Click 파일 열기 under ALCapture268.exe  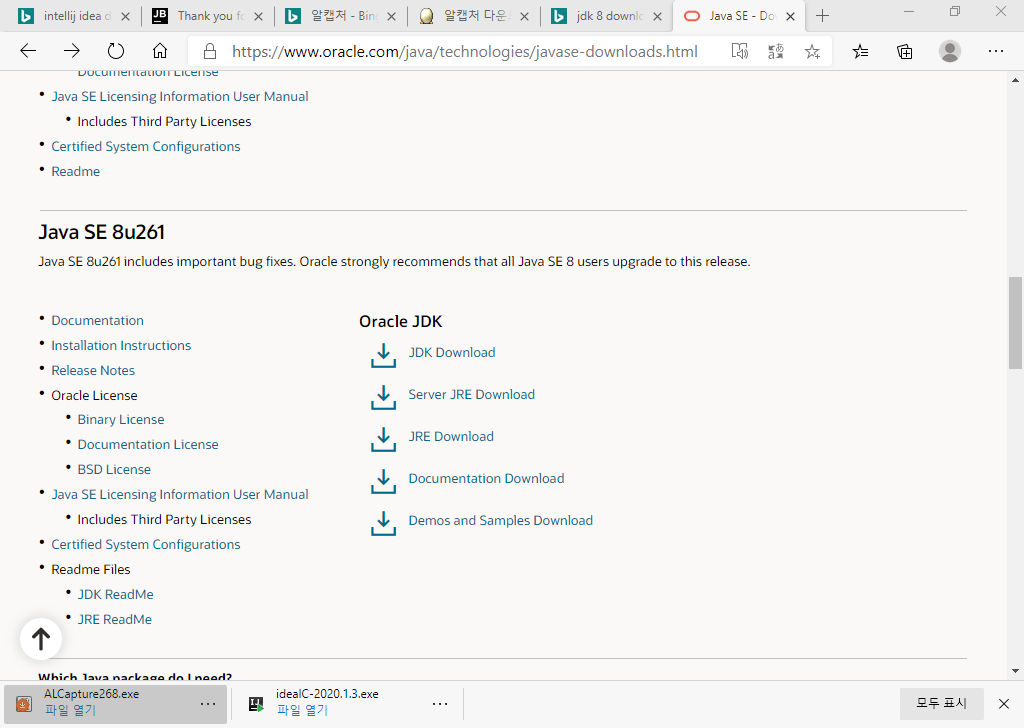pyautogui.click(x=70, y=710)
